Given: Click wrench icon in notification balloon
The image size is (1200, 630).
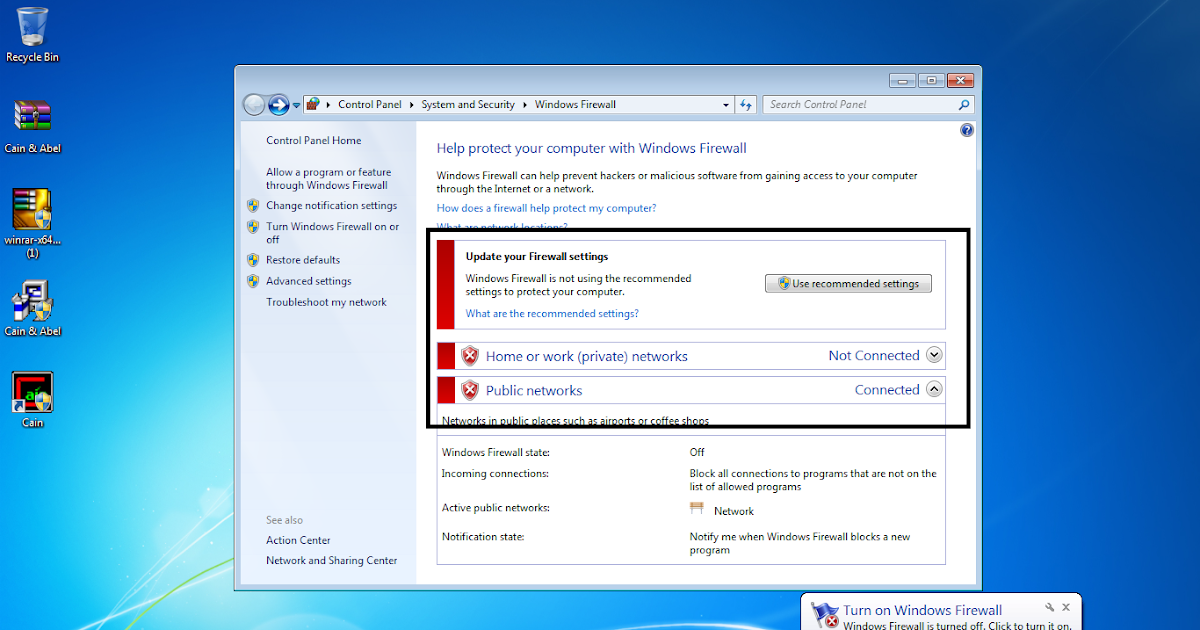Looking at the screenshot, I should 1050,607.
